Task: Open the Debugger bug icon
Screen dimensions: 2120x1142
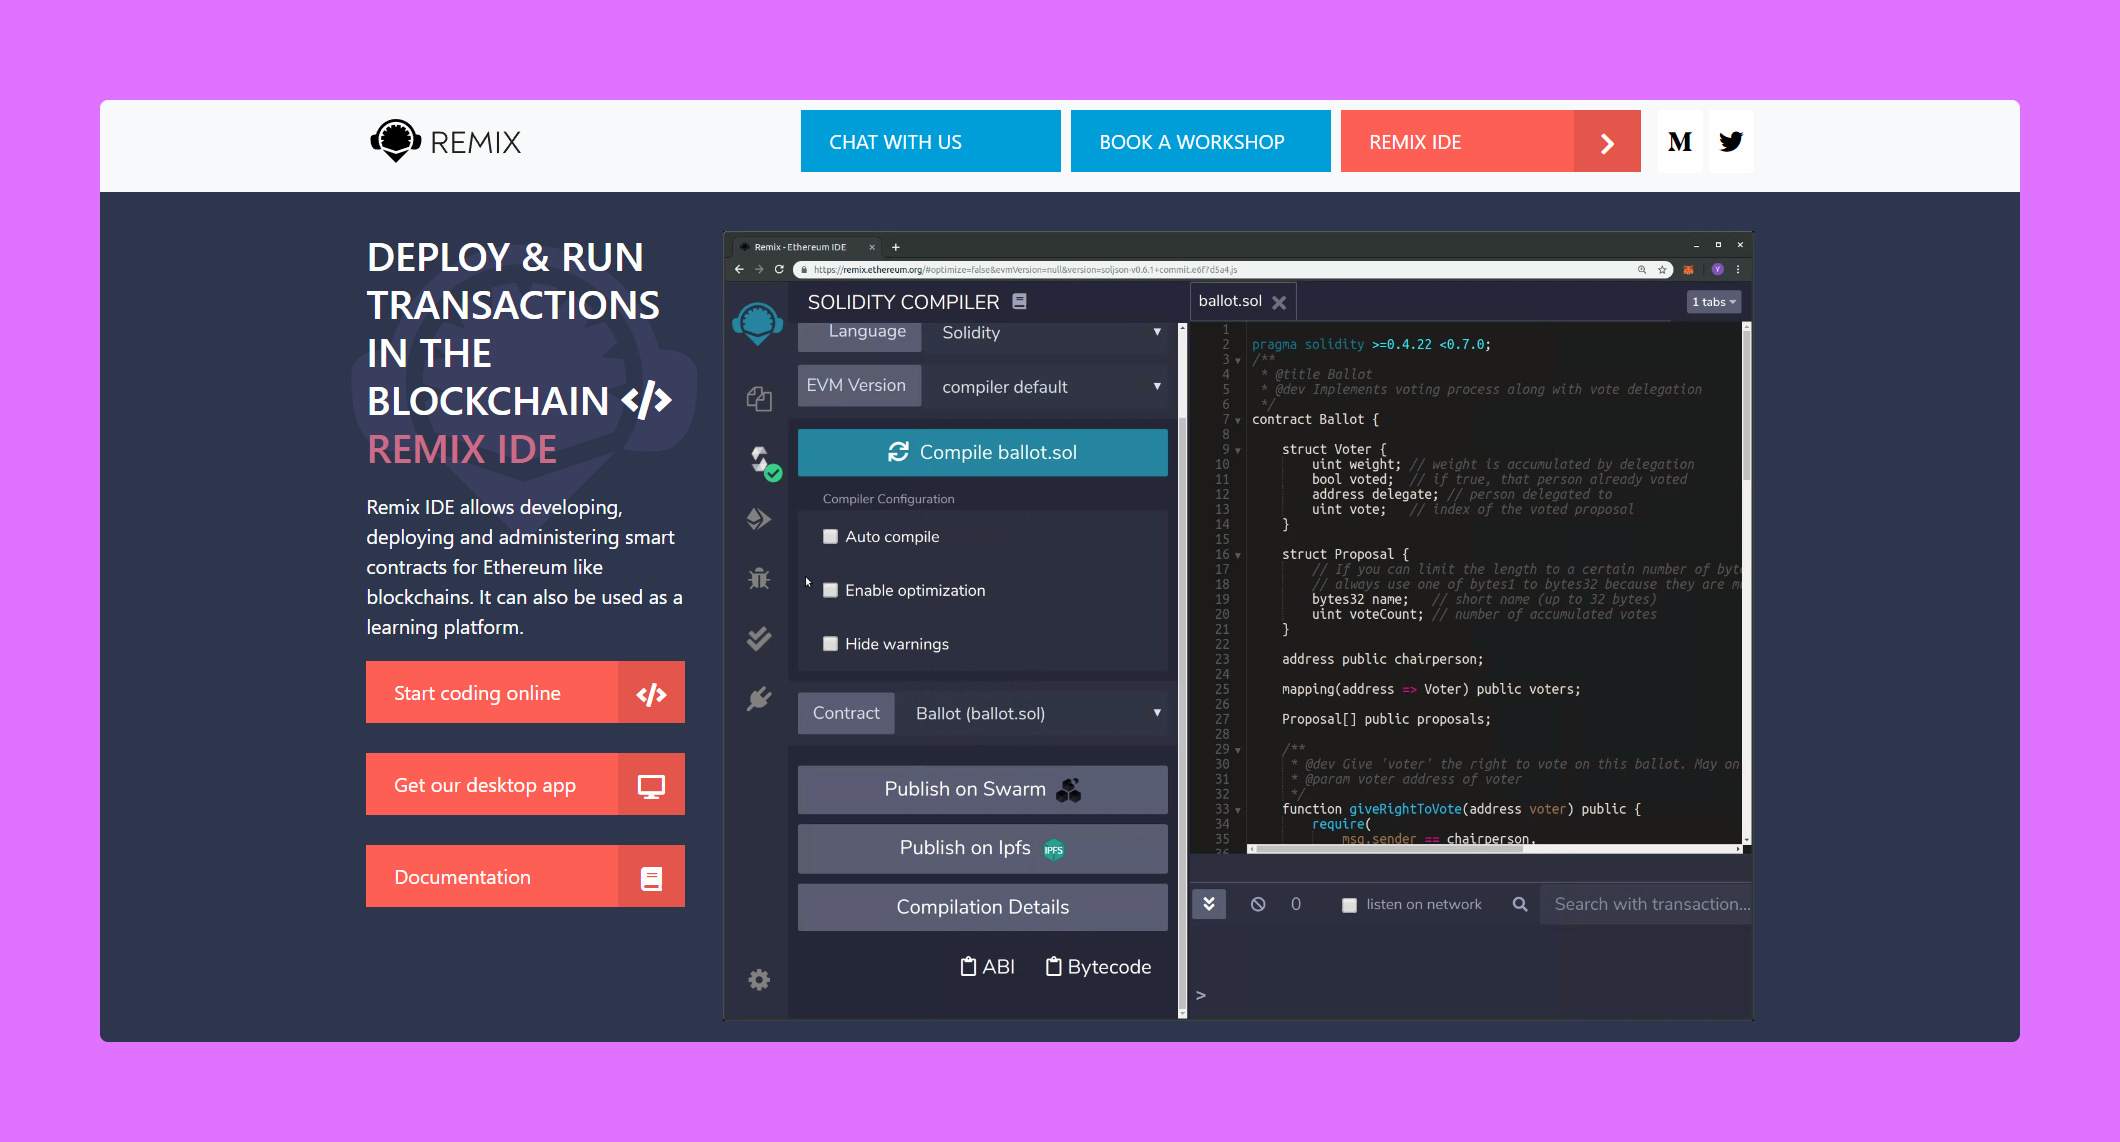Action: click(x=759, y=577)
